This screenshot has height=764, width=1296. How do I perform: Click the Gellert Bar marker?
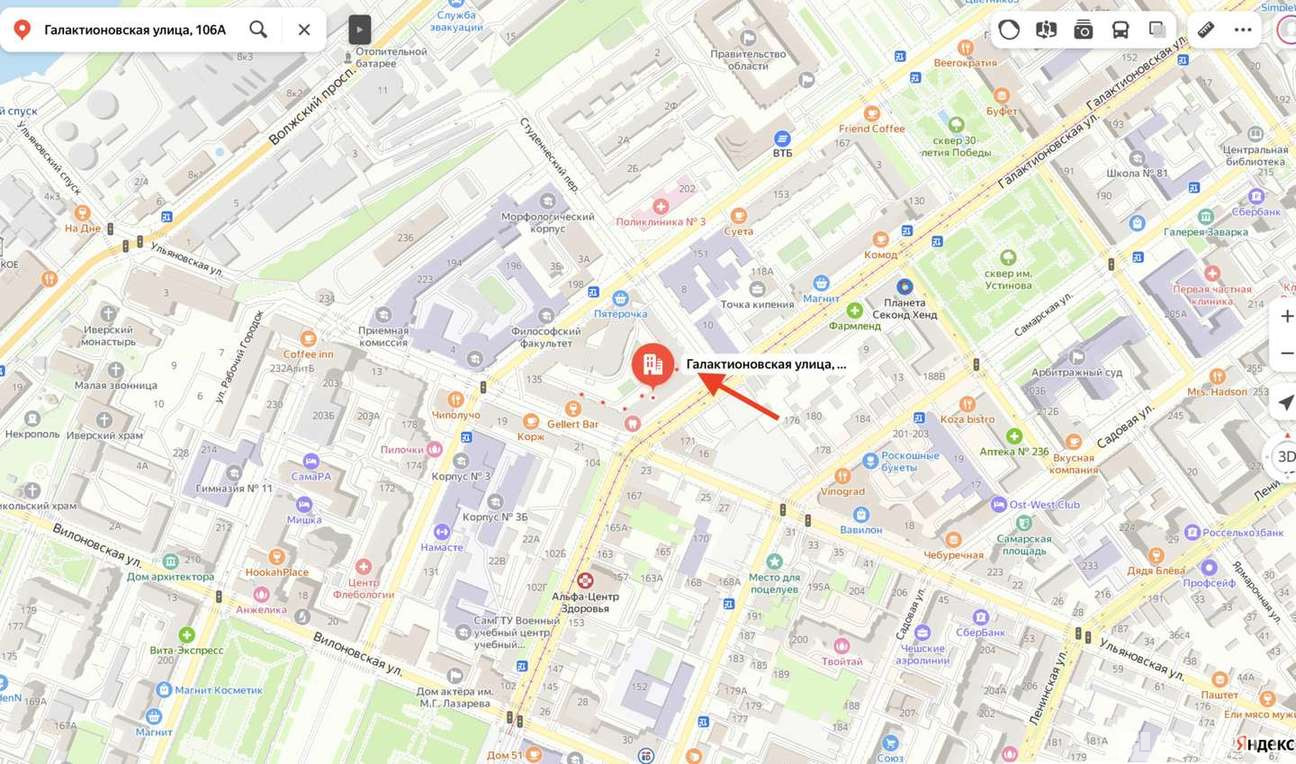(x=573, y=408)
